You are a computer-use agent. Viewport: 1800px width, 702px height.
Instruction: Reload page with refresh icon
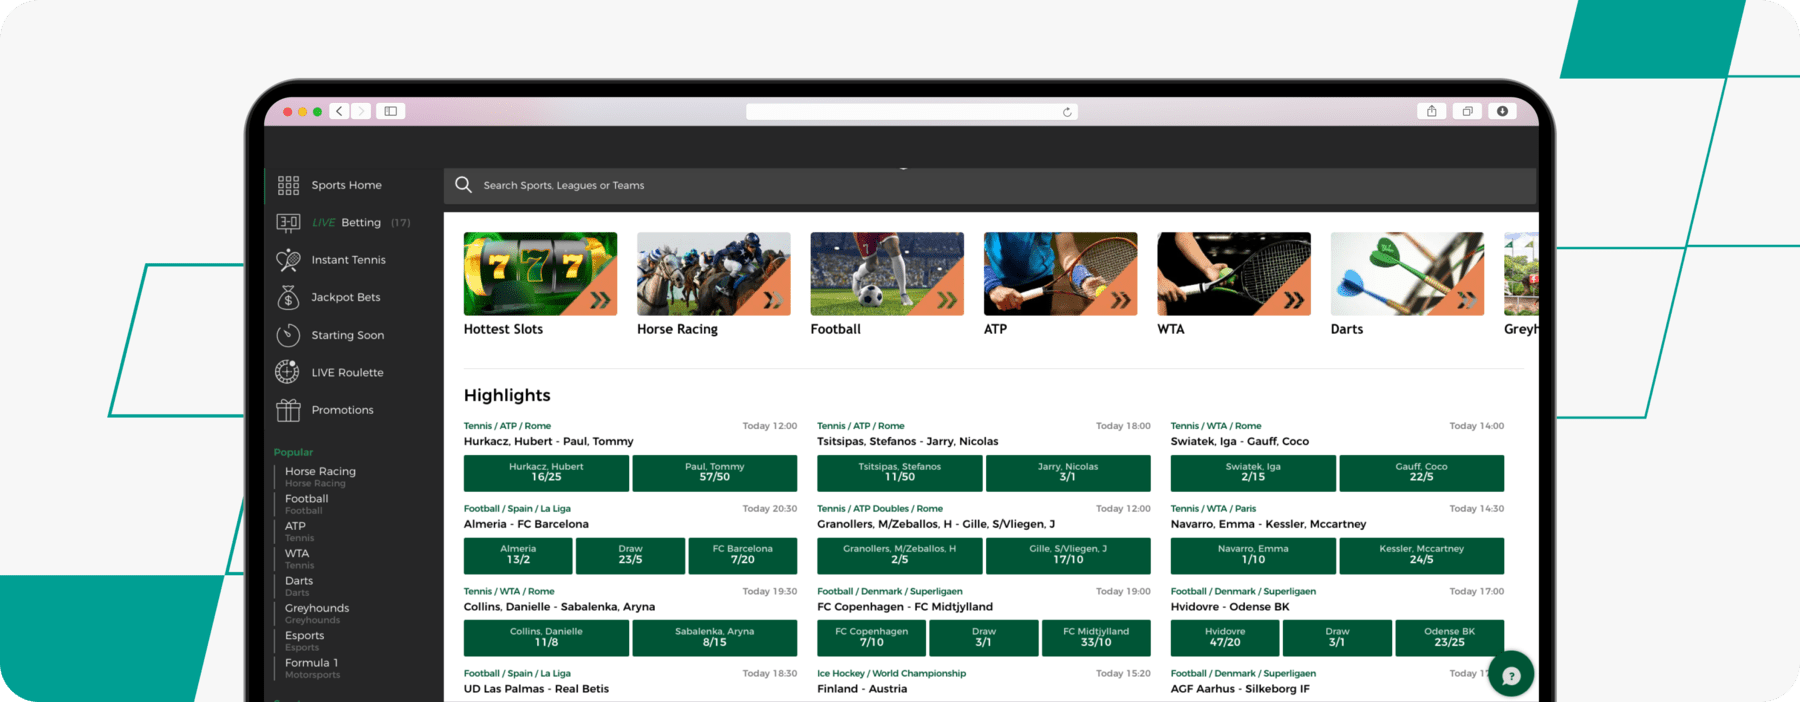1067,112
